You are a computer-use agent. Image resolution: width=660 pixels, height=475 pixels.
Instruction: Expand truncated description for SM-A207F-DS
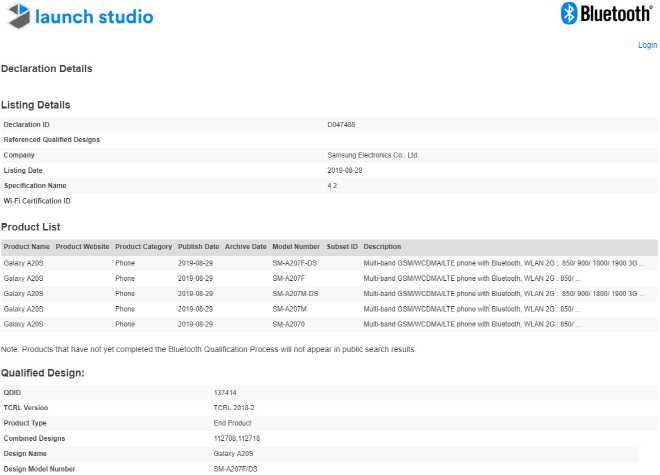point(642,264)
